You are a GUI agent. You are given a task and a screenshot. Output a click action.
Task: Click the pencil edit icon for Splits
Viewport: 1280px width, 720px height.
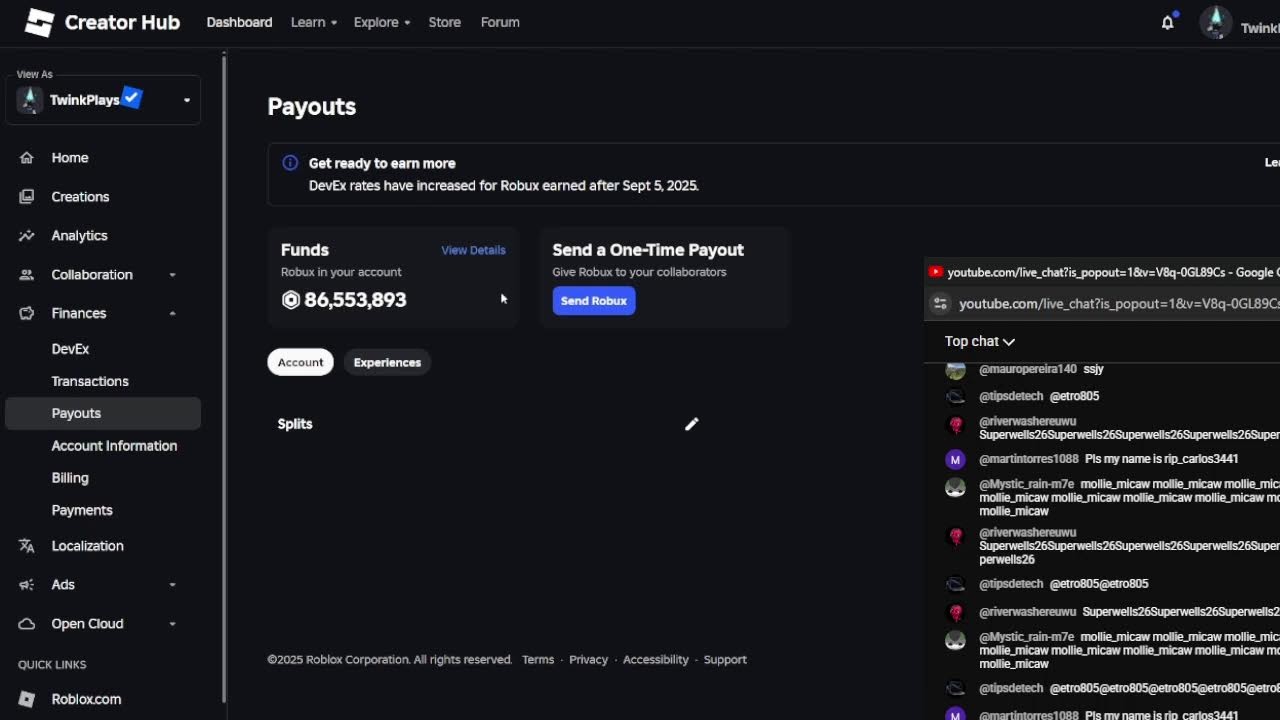(691, 424)
